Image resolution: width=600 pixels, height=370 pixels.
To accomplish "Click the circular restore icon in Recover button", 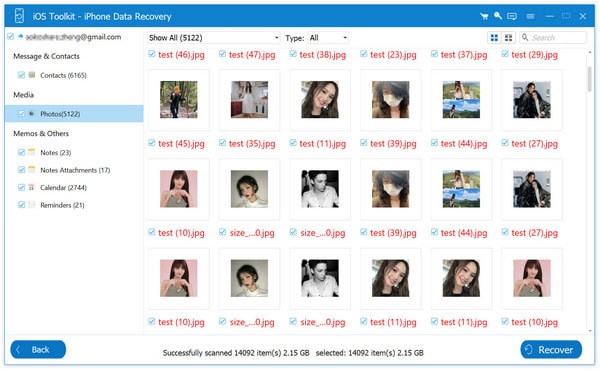I will click(x=528, y=349).
